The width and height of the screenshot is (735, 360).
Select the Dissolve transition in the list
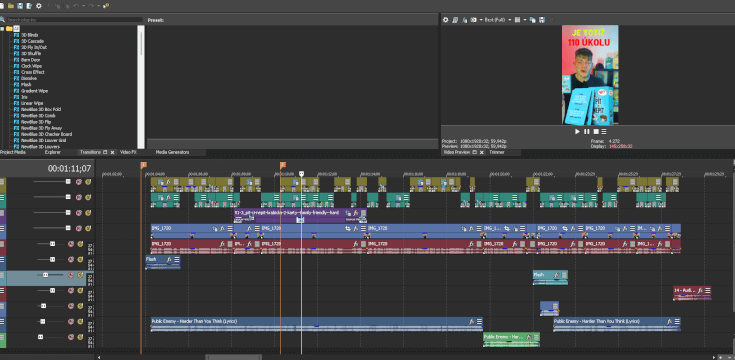coord(25,78)
